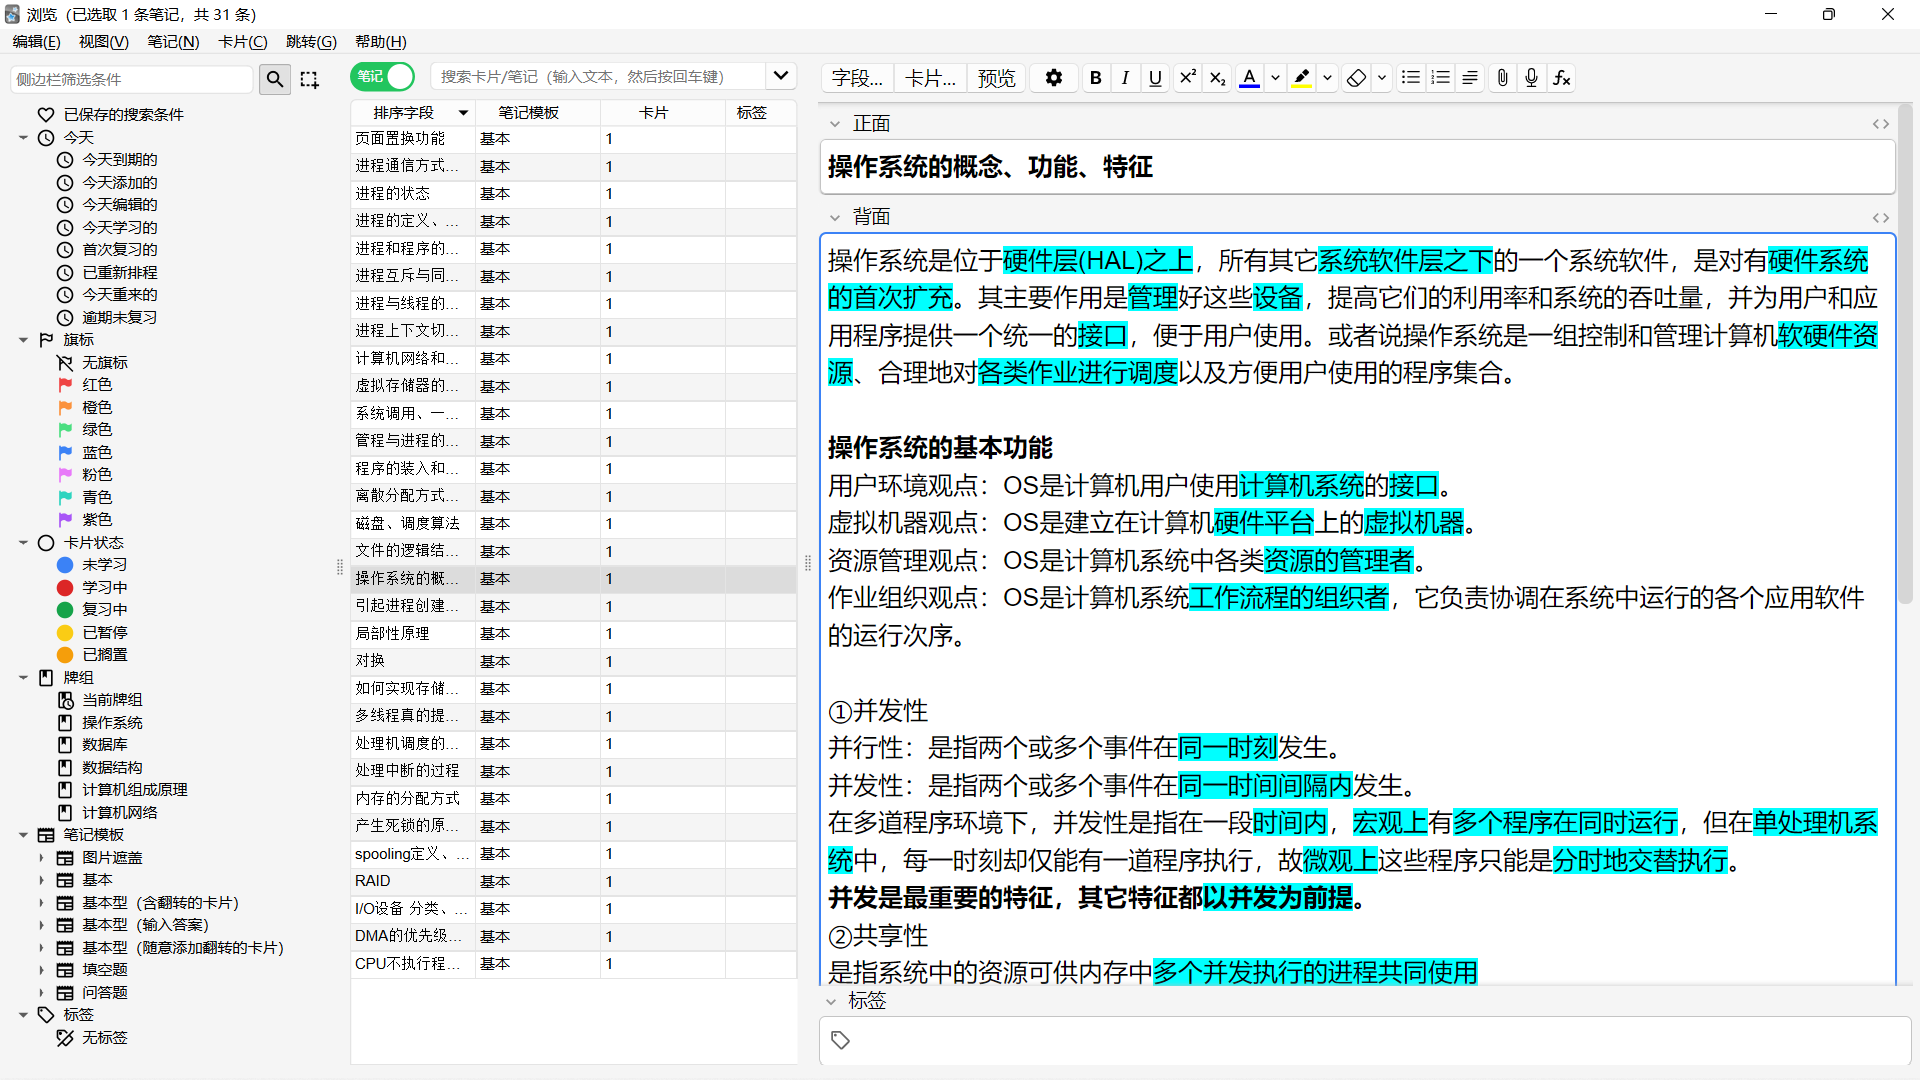Record audio with the microphone icon
This screenshot has width=1920, height=1080.
[1532, 78]
